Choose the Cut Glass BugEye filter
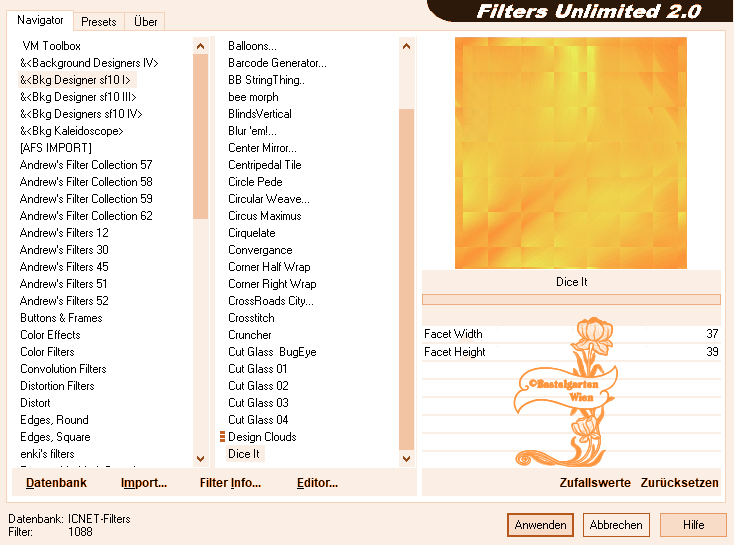Viewport: 734px width, 545px height. click(x=272, y=352)
